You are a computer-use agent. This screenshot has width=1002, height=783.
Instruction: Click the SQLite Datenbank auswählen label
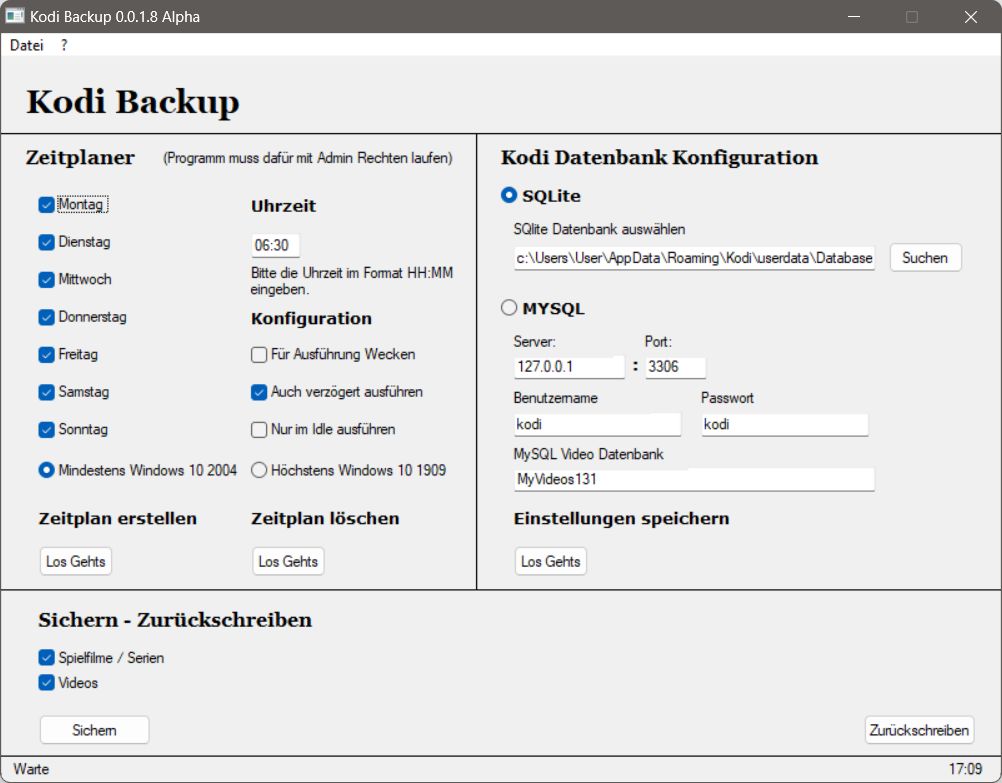599,229
